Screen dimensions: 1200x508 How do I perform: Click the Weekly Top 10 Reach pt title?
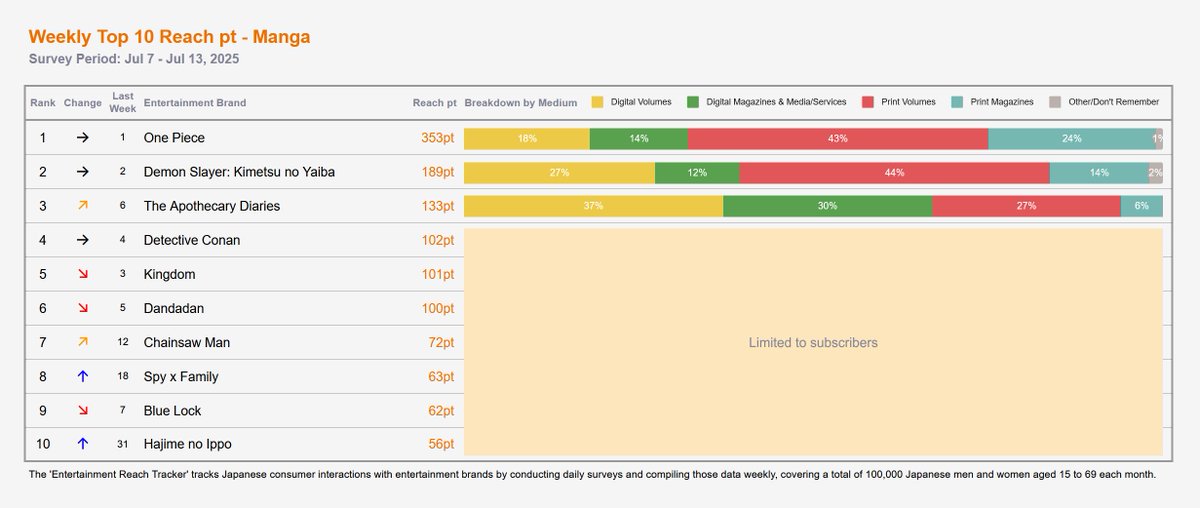click(170, 37)
